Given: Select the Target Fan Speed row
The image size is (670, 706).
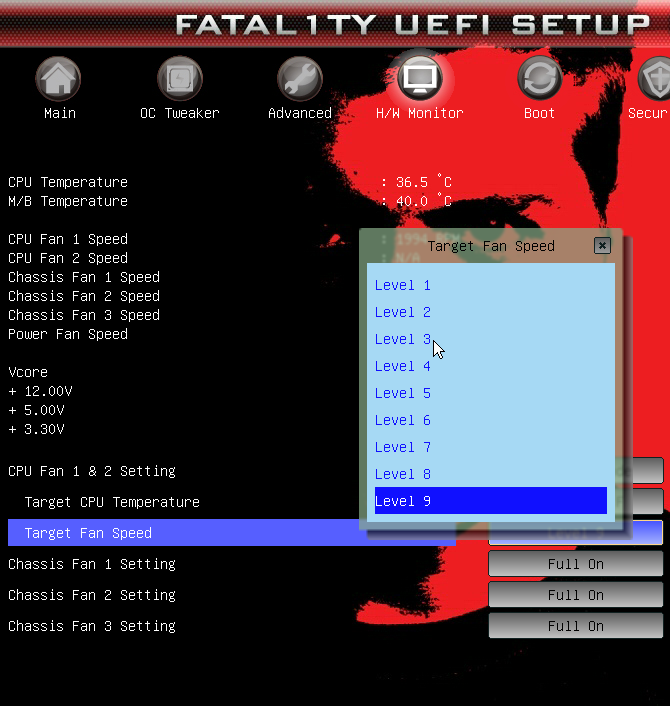Looking at the screenshot, I should click(x=232, y=533).
